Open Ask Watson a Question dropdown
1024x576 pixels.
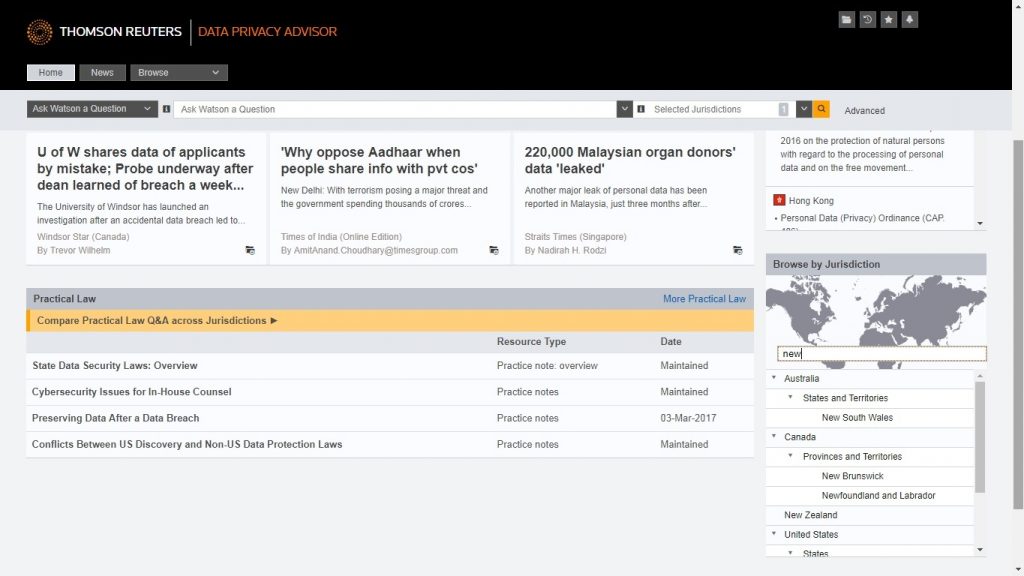[92, 109]
